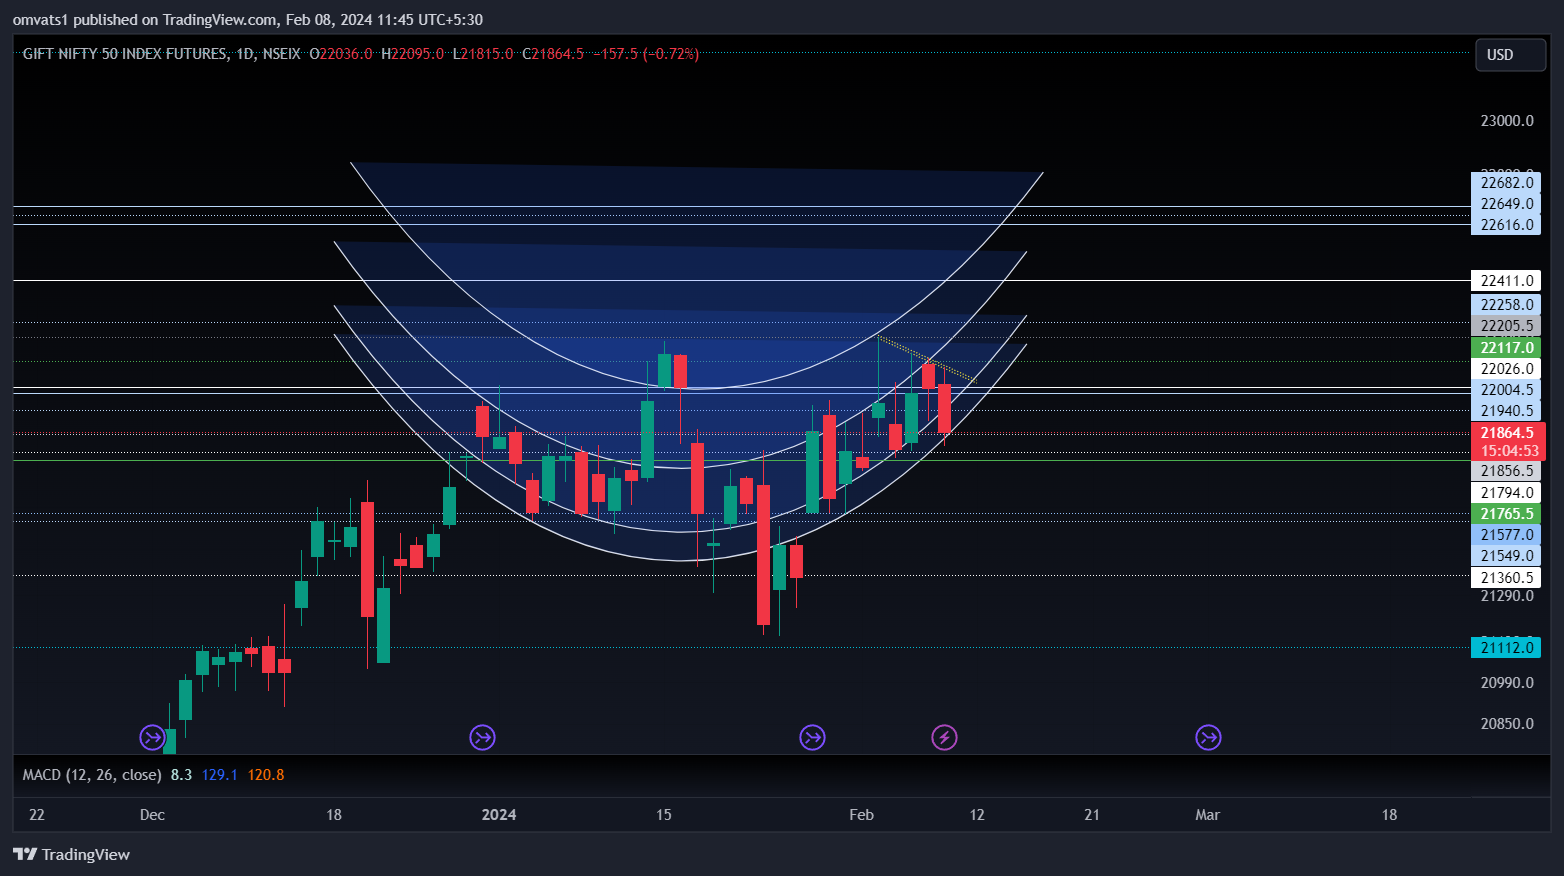Click the gray 22205.5 price label
Image resolution: width=1564 pixels, height=876 pixels.
coord(1506,326)
